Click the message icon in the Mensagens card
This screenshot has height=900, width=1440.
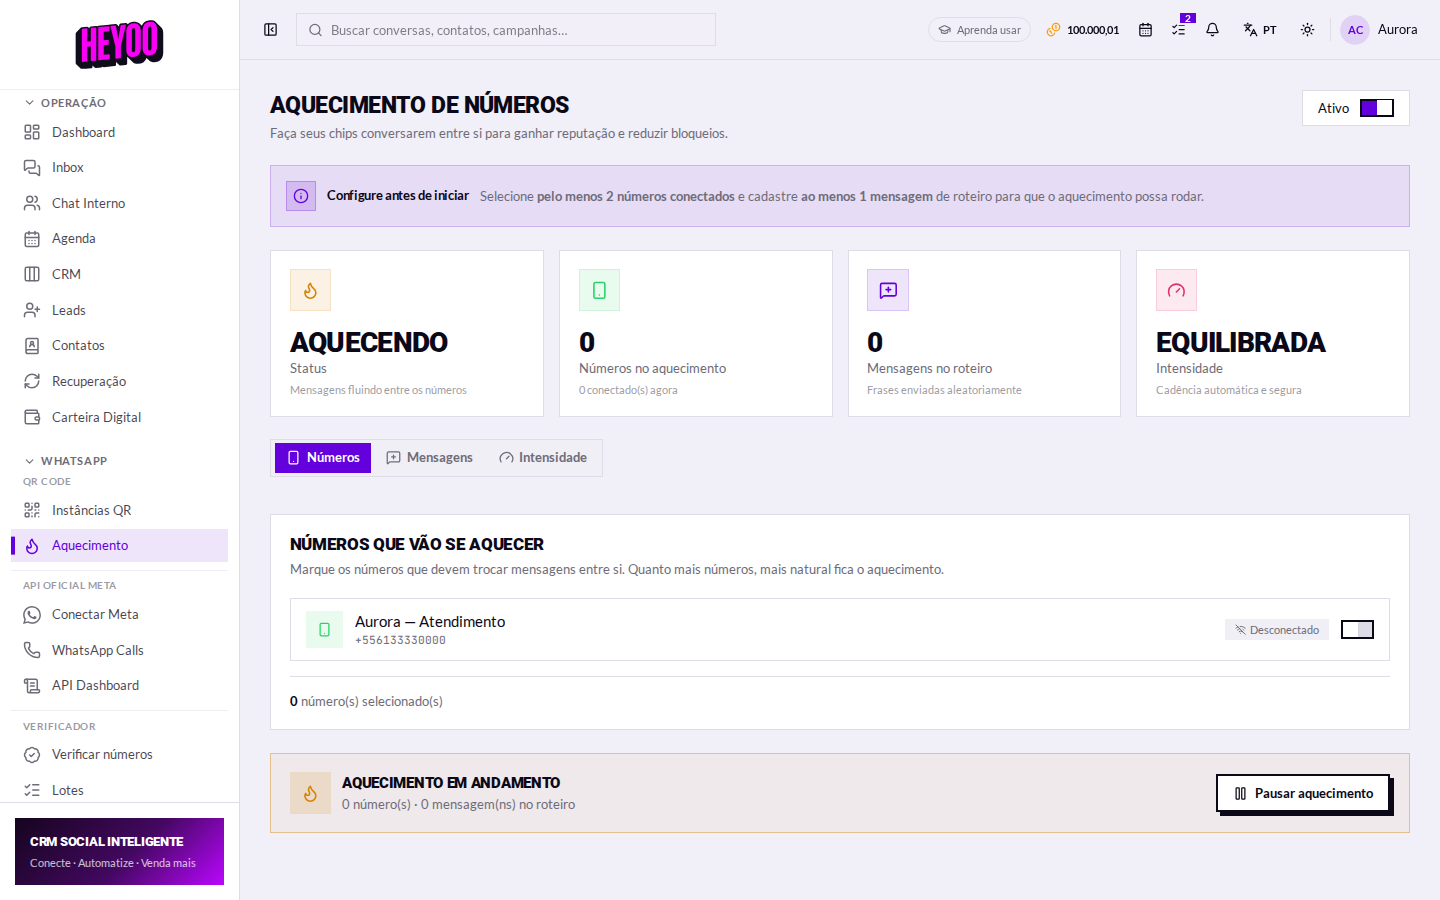(x=888, y=290)
